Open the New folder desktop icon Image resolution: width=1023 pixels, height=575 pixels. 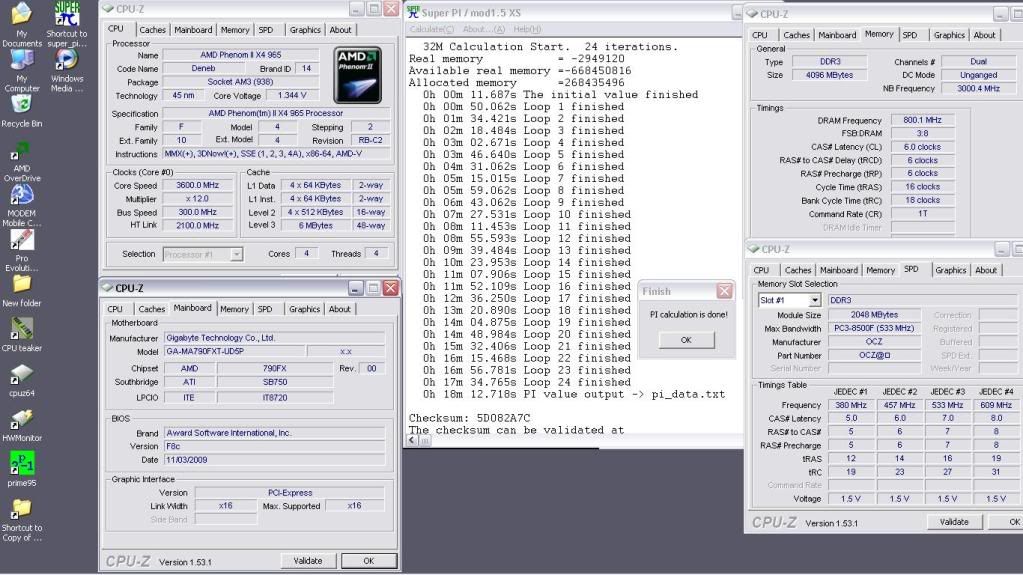22,284
